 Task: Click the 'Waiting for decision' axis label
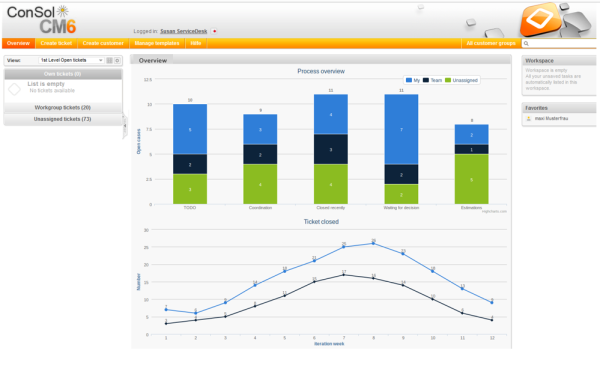401,208
